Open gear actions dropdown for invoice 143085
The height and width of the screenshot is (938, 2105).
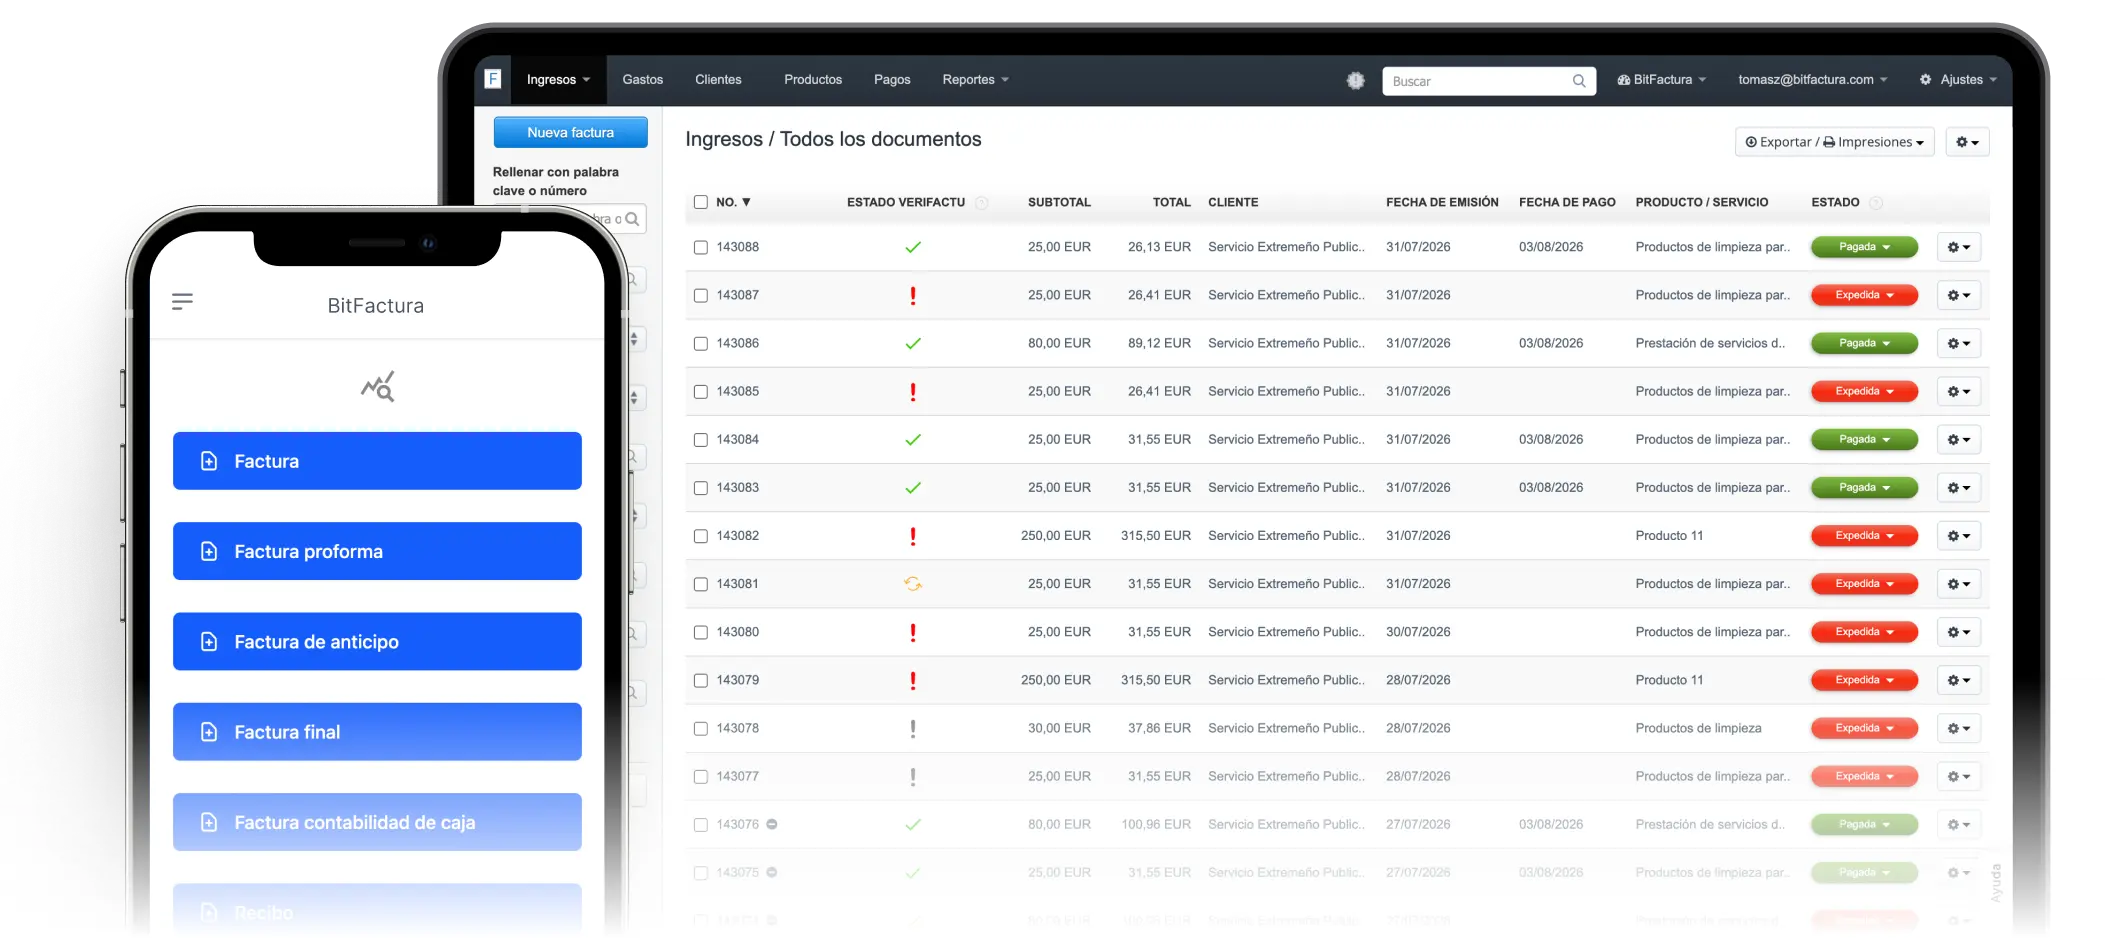(x=1958, y=392)
